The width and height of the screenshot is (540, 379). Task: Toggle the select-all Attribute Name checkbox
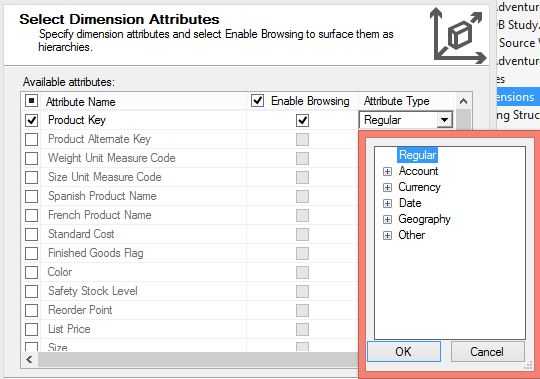click(32, 101)
